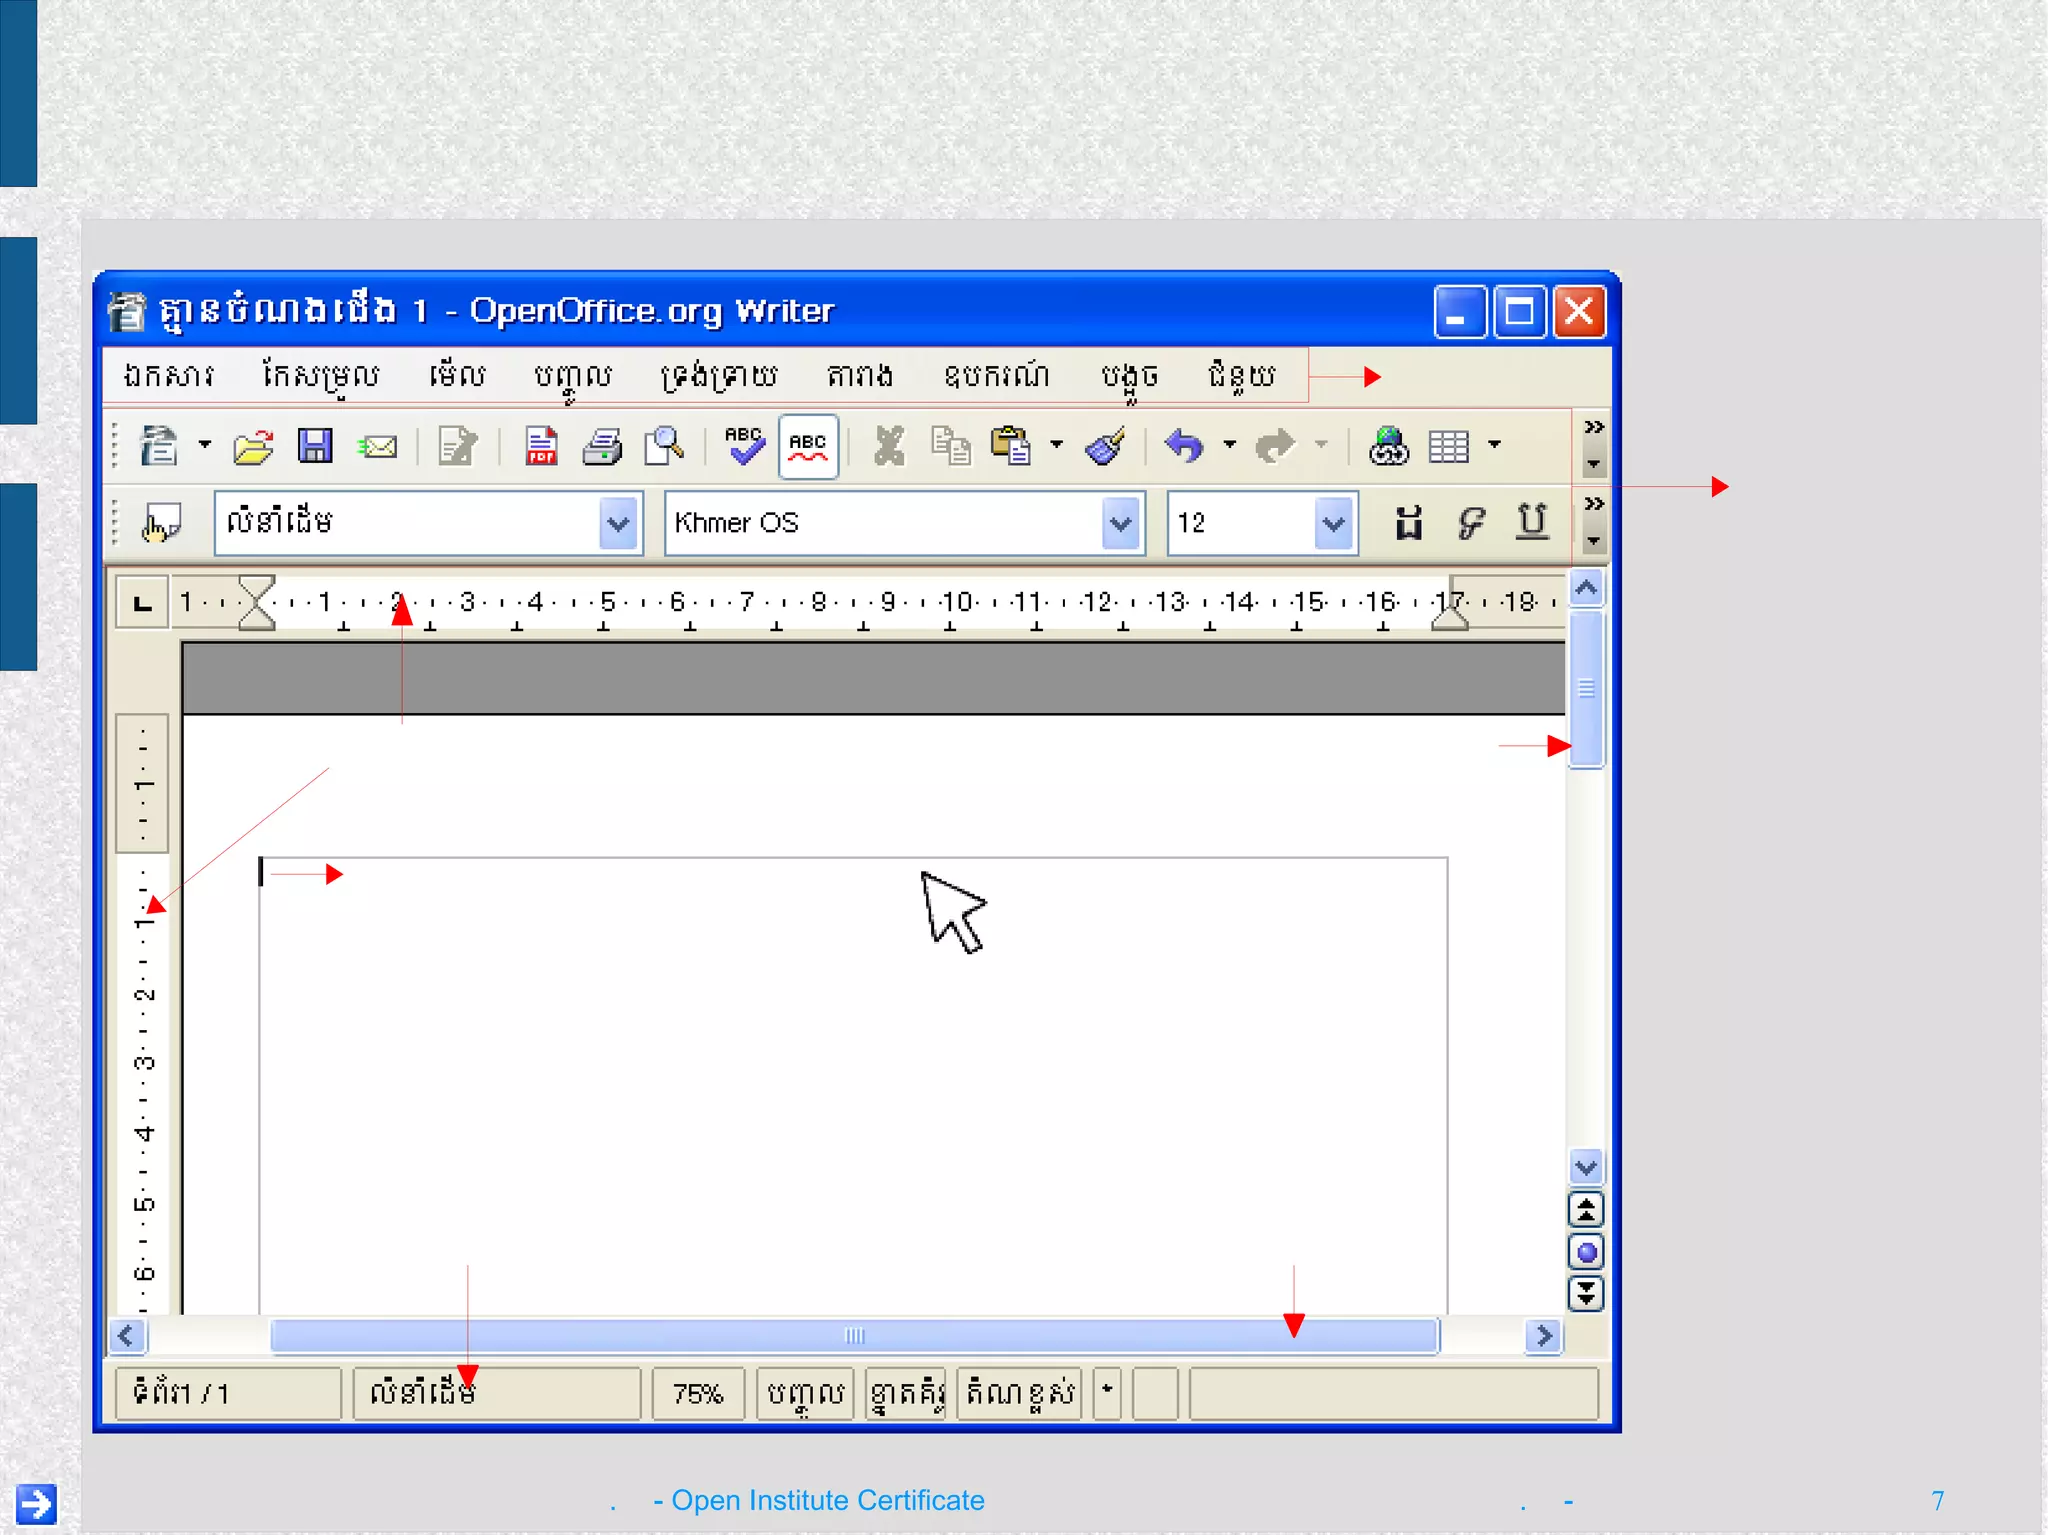Open the last menu bar item
Image resolution: width=2048 pixels, height=1535 pixels.
click(1241, 376)
